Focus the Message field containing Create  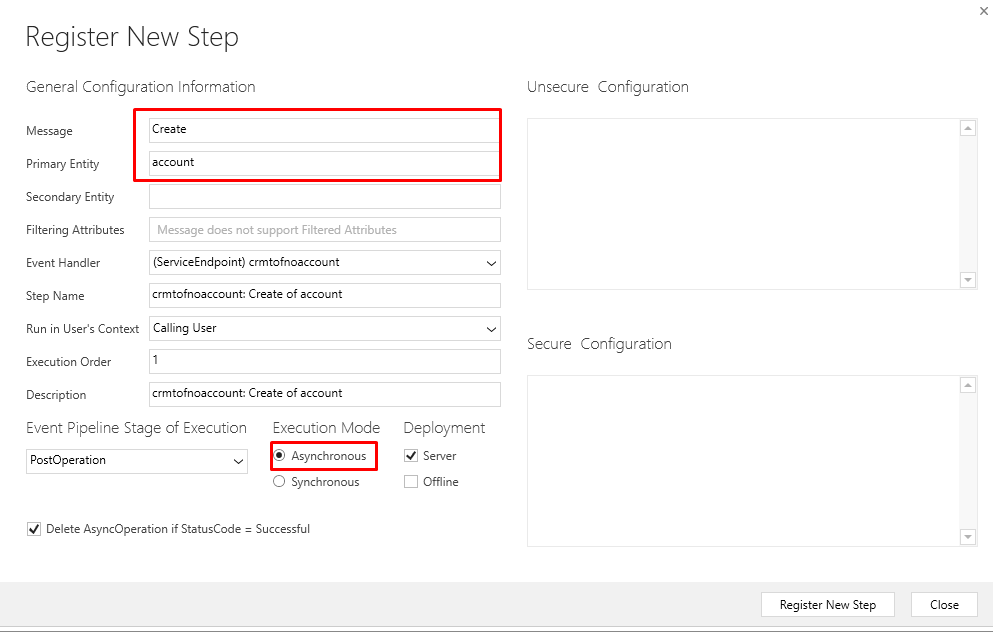pyautogui.click(x=325, y=130)
